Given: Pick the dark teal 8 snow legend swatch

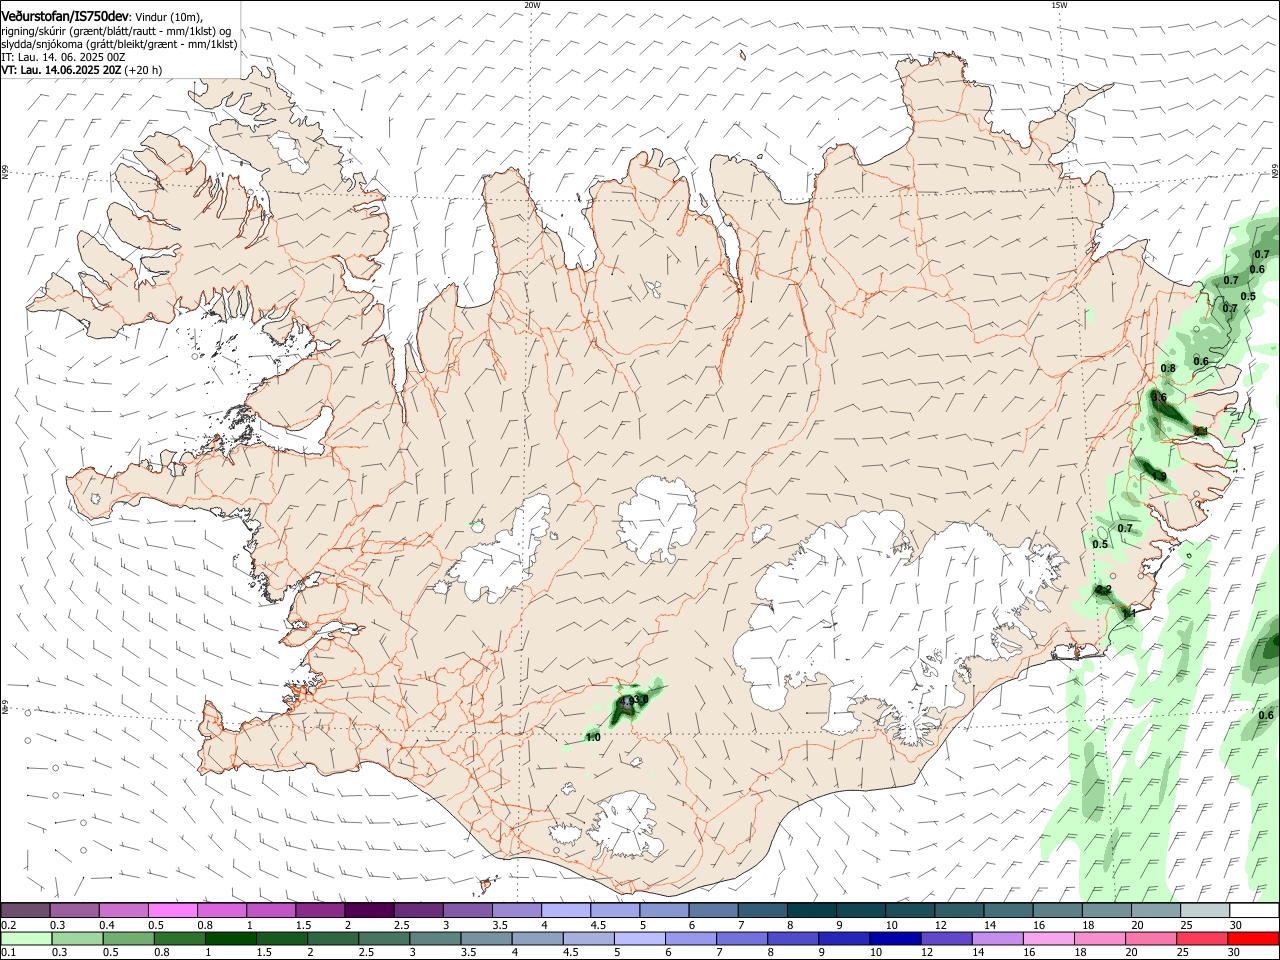Looking at the screenshot, I should [812, 912].
